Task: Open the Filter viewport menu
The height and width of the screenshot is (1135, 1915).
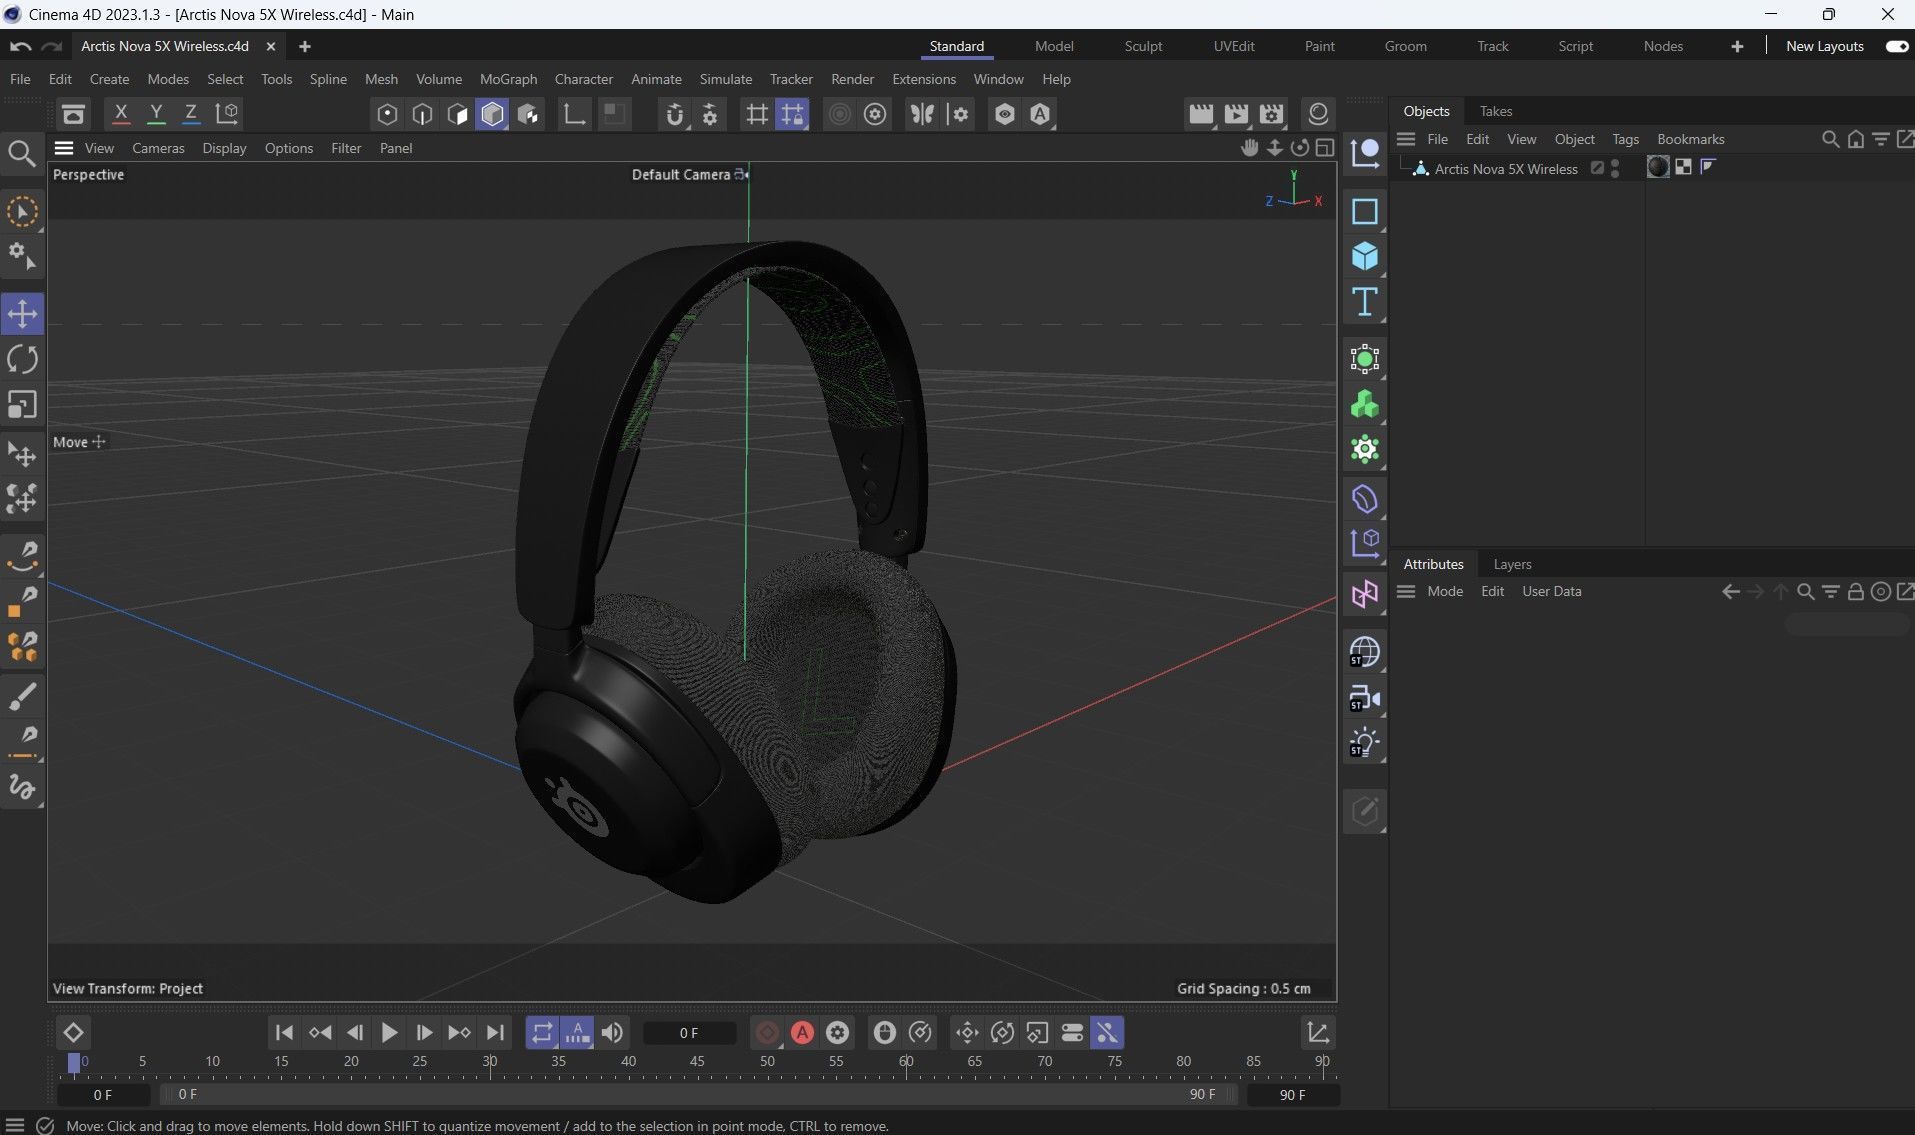Action: (346, 148)
